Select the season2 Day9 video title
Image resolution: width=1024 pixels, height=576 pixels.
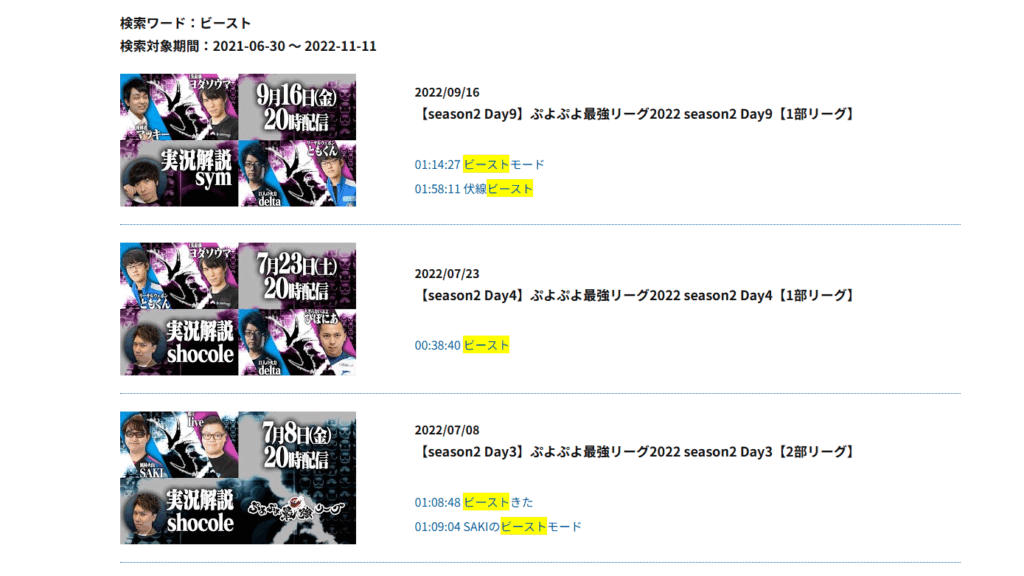click(x=635, y=114)
